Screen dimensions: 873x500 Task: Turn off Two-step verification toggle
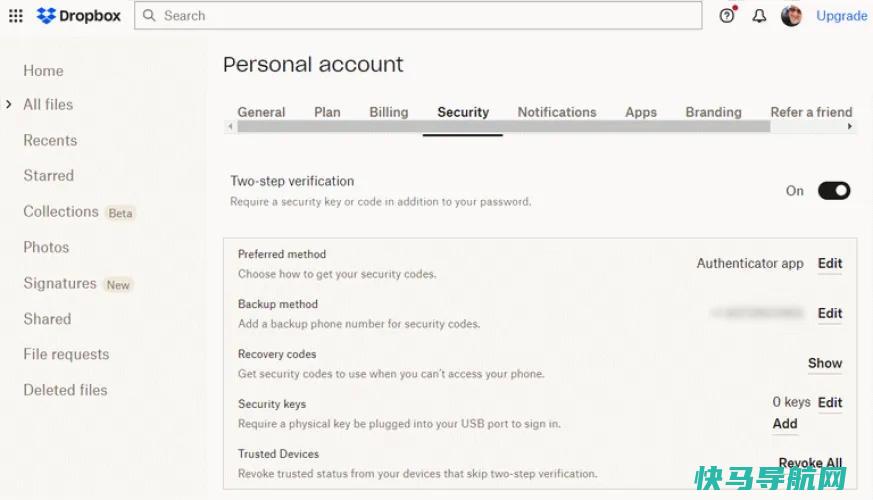[x=833, y=190]
